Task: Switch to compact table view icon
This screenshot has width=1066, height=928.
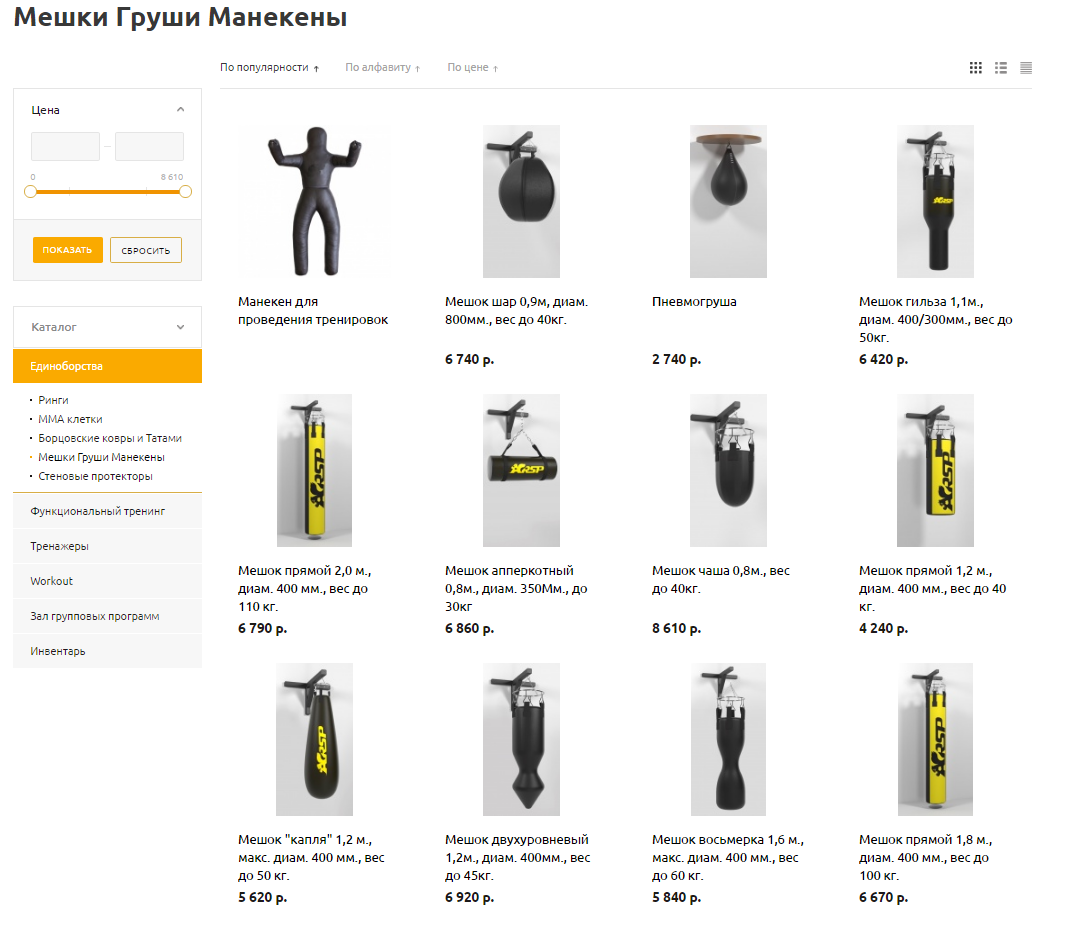Action: tap(1026, 68)
